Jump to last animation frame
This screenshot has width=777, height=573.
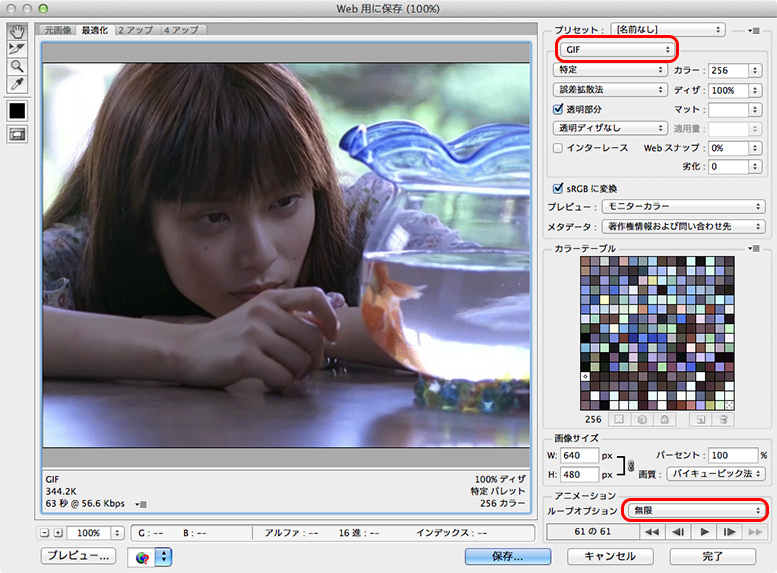(756, 532)
